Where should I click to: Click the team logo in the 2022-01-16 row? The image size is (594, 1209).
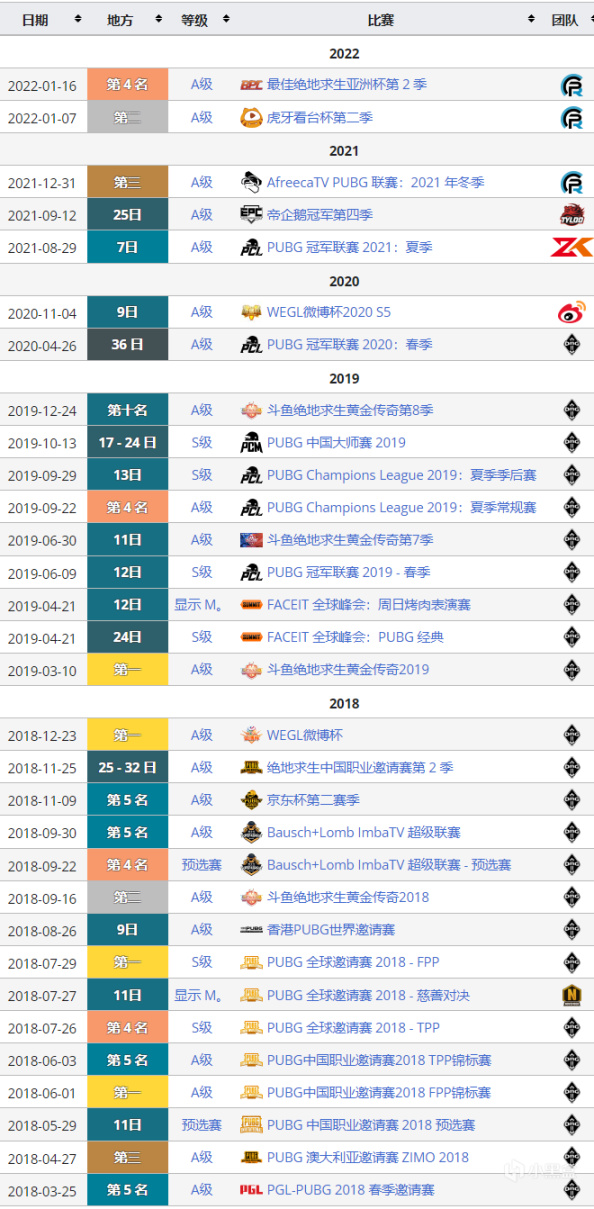tap(572, 85)
